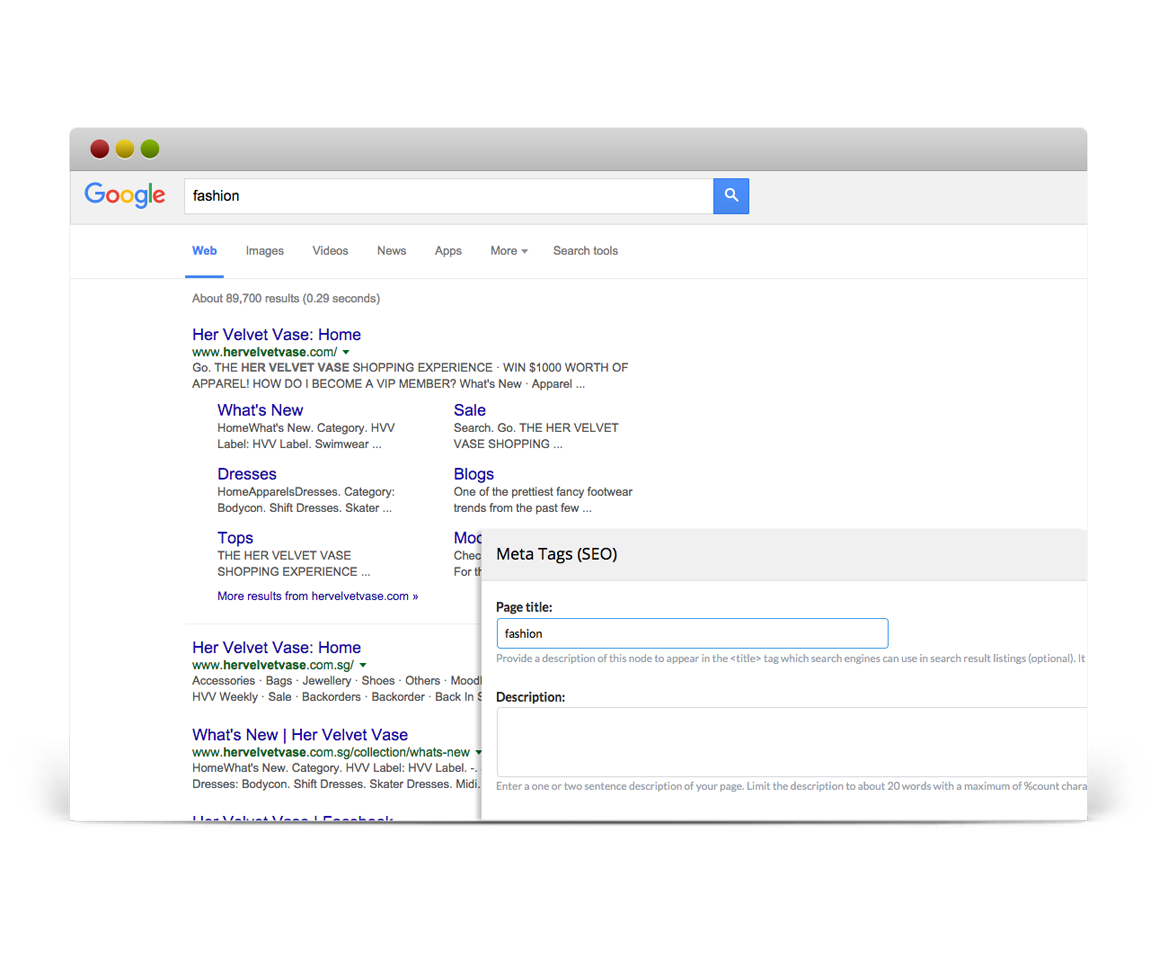Expand arrow beside collection/whats-new URL
Screen dimensions: 1152x959
coord(478,753)
